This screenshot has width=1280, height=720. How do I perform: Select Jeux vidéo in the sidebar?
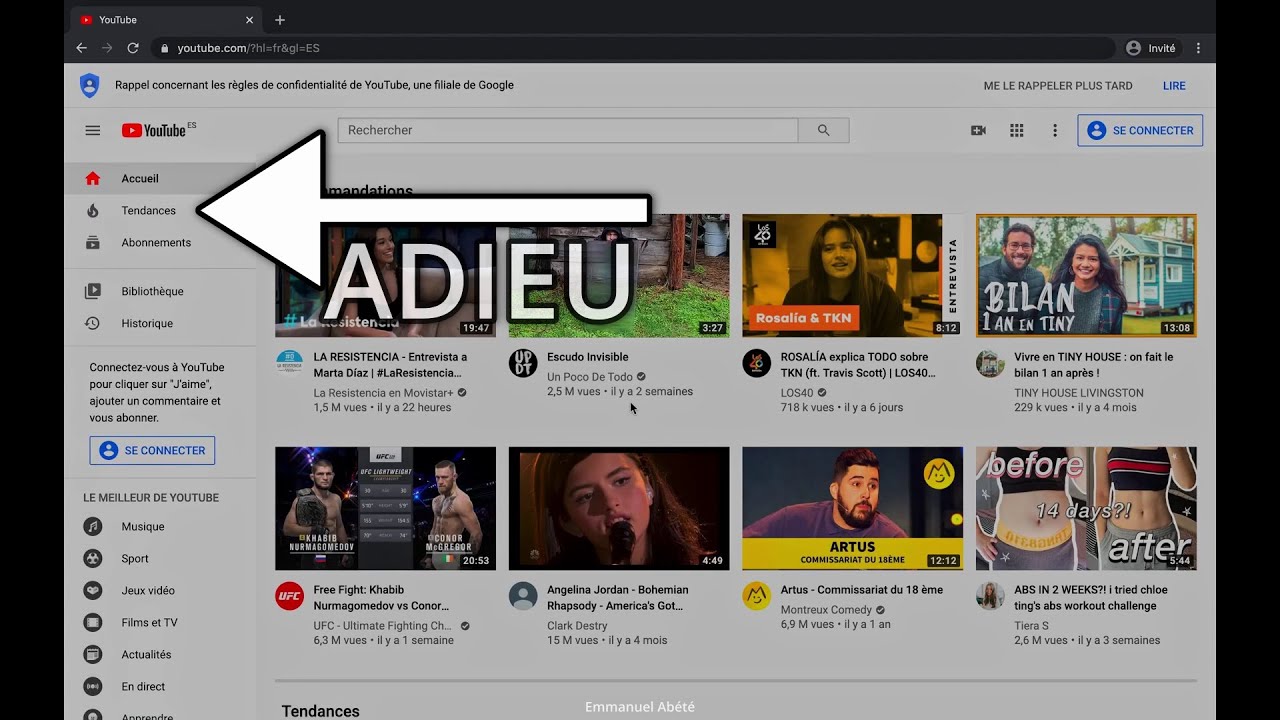(160, 590)
